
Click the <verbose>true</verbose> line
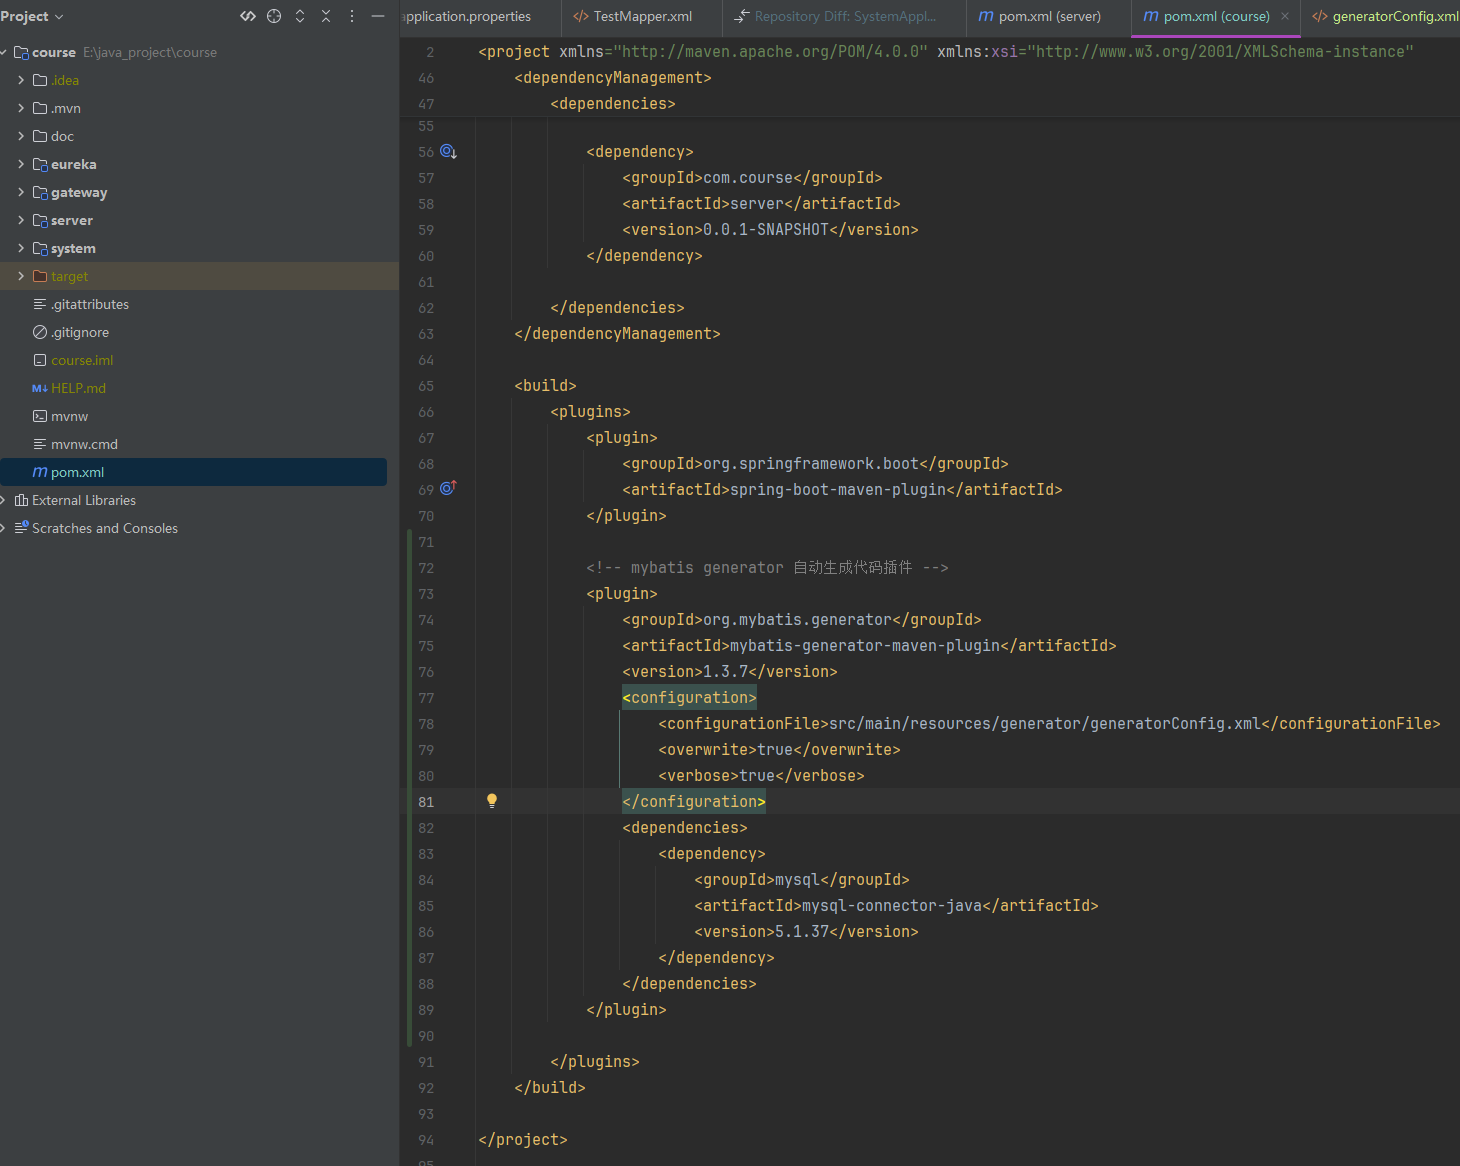pos(761,776)
